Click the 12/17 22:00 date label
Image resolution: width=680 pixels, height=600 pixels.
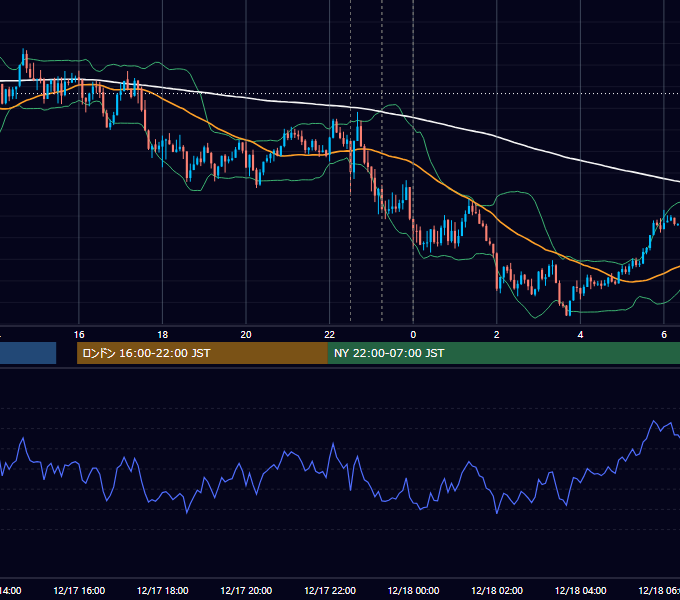(x=330, y=590)
